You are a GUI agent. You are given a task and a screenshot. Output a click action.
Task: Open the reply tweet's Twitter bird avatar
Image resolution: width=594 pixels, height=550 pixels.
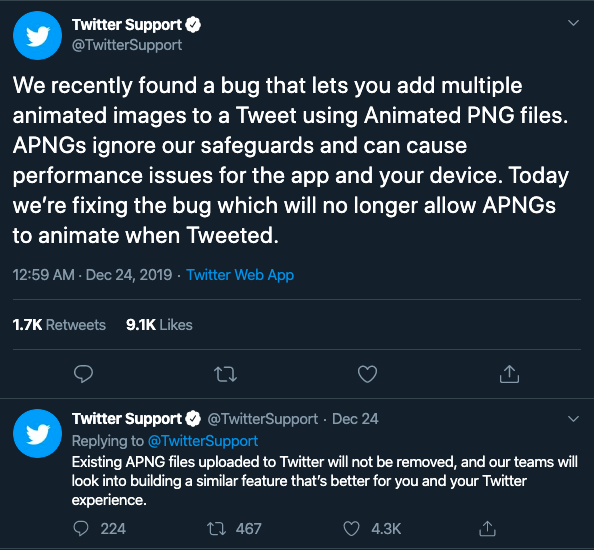[x=37, y=433]
